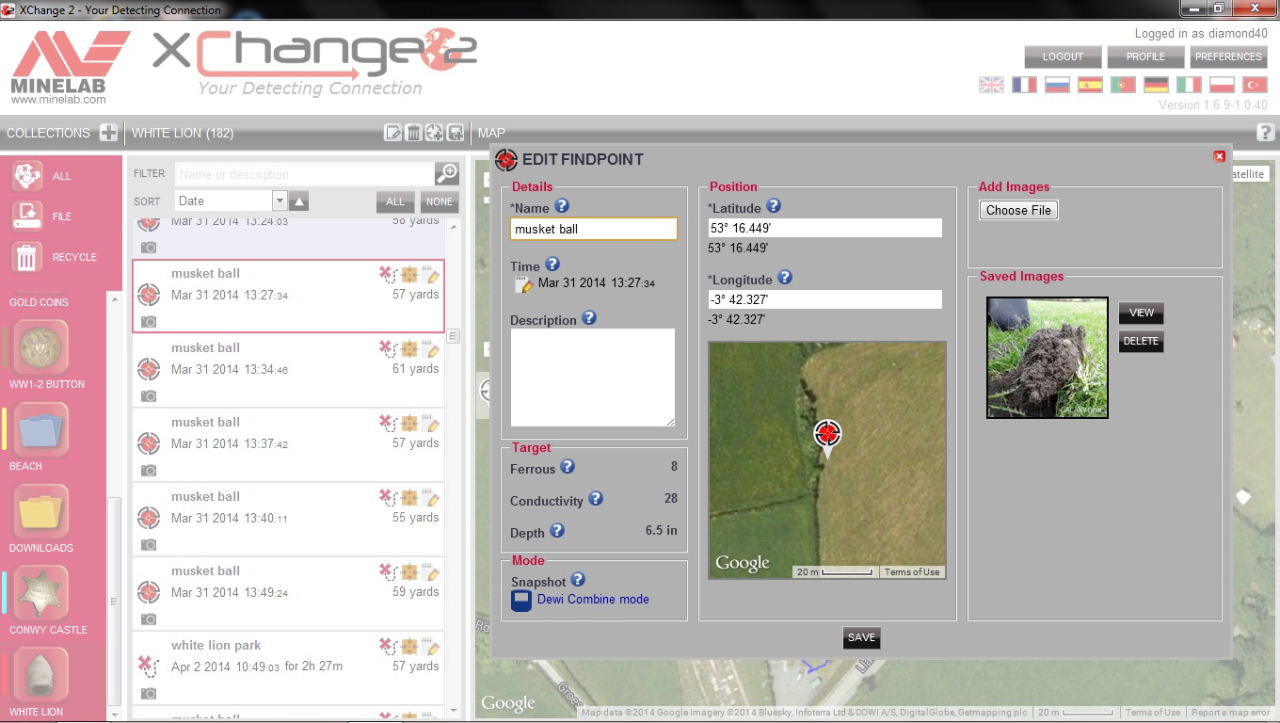This screenshot has width=1280, height=723.
Task: Click the help icon beside Description
Action: 589,318
